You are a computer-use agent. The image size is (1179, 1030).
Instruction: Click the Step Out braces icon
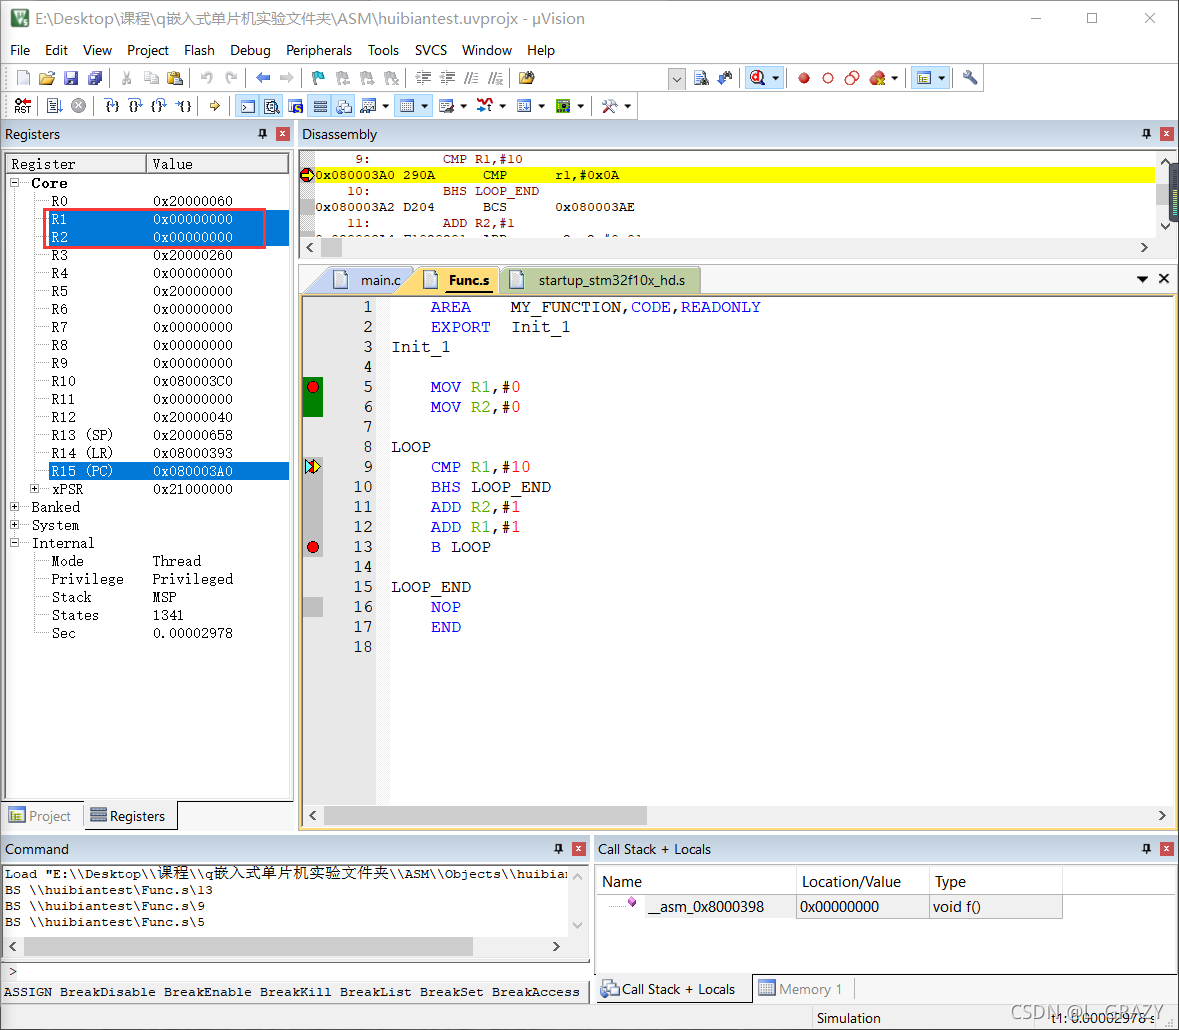pos(159,106)
